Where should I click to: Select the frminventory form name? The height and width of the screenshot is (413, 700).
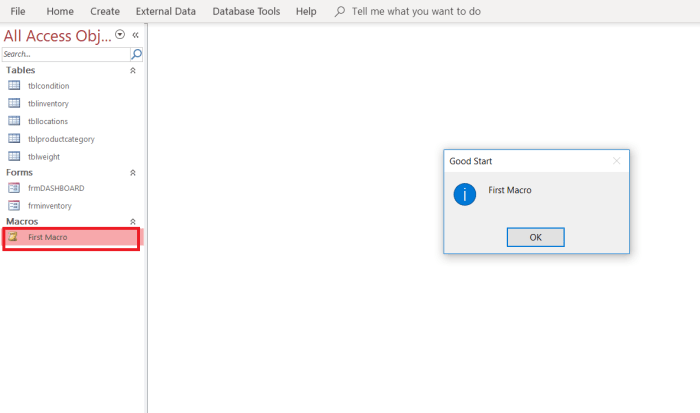pos(50,206)
